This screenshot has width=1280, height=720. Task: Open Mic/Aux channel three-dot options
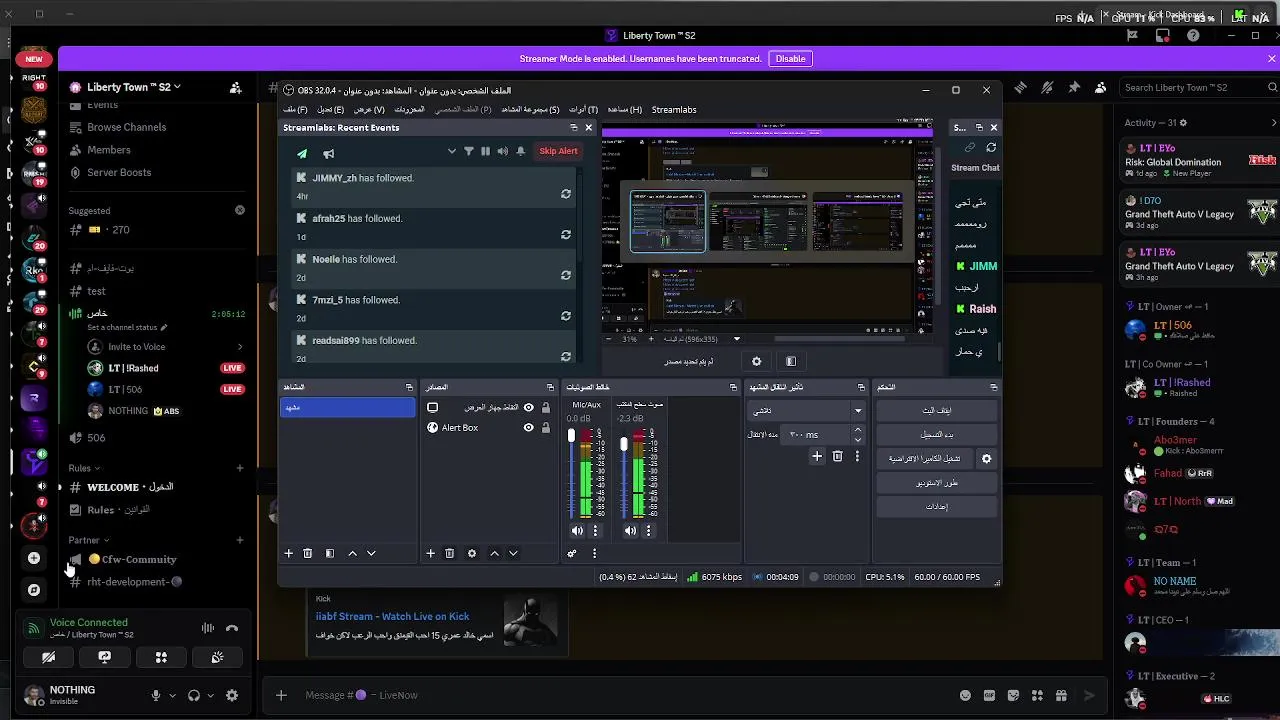tap(595, 531)
